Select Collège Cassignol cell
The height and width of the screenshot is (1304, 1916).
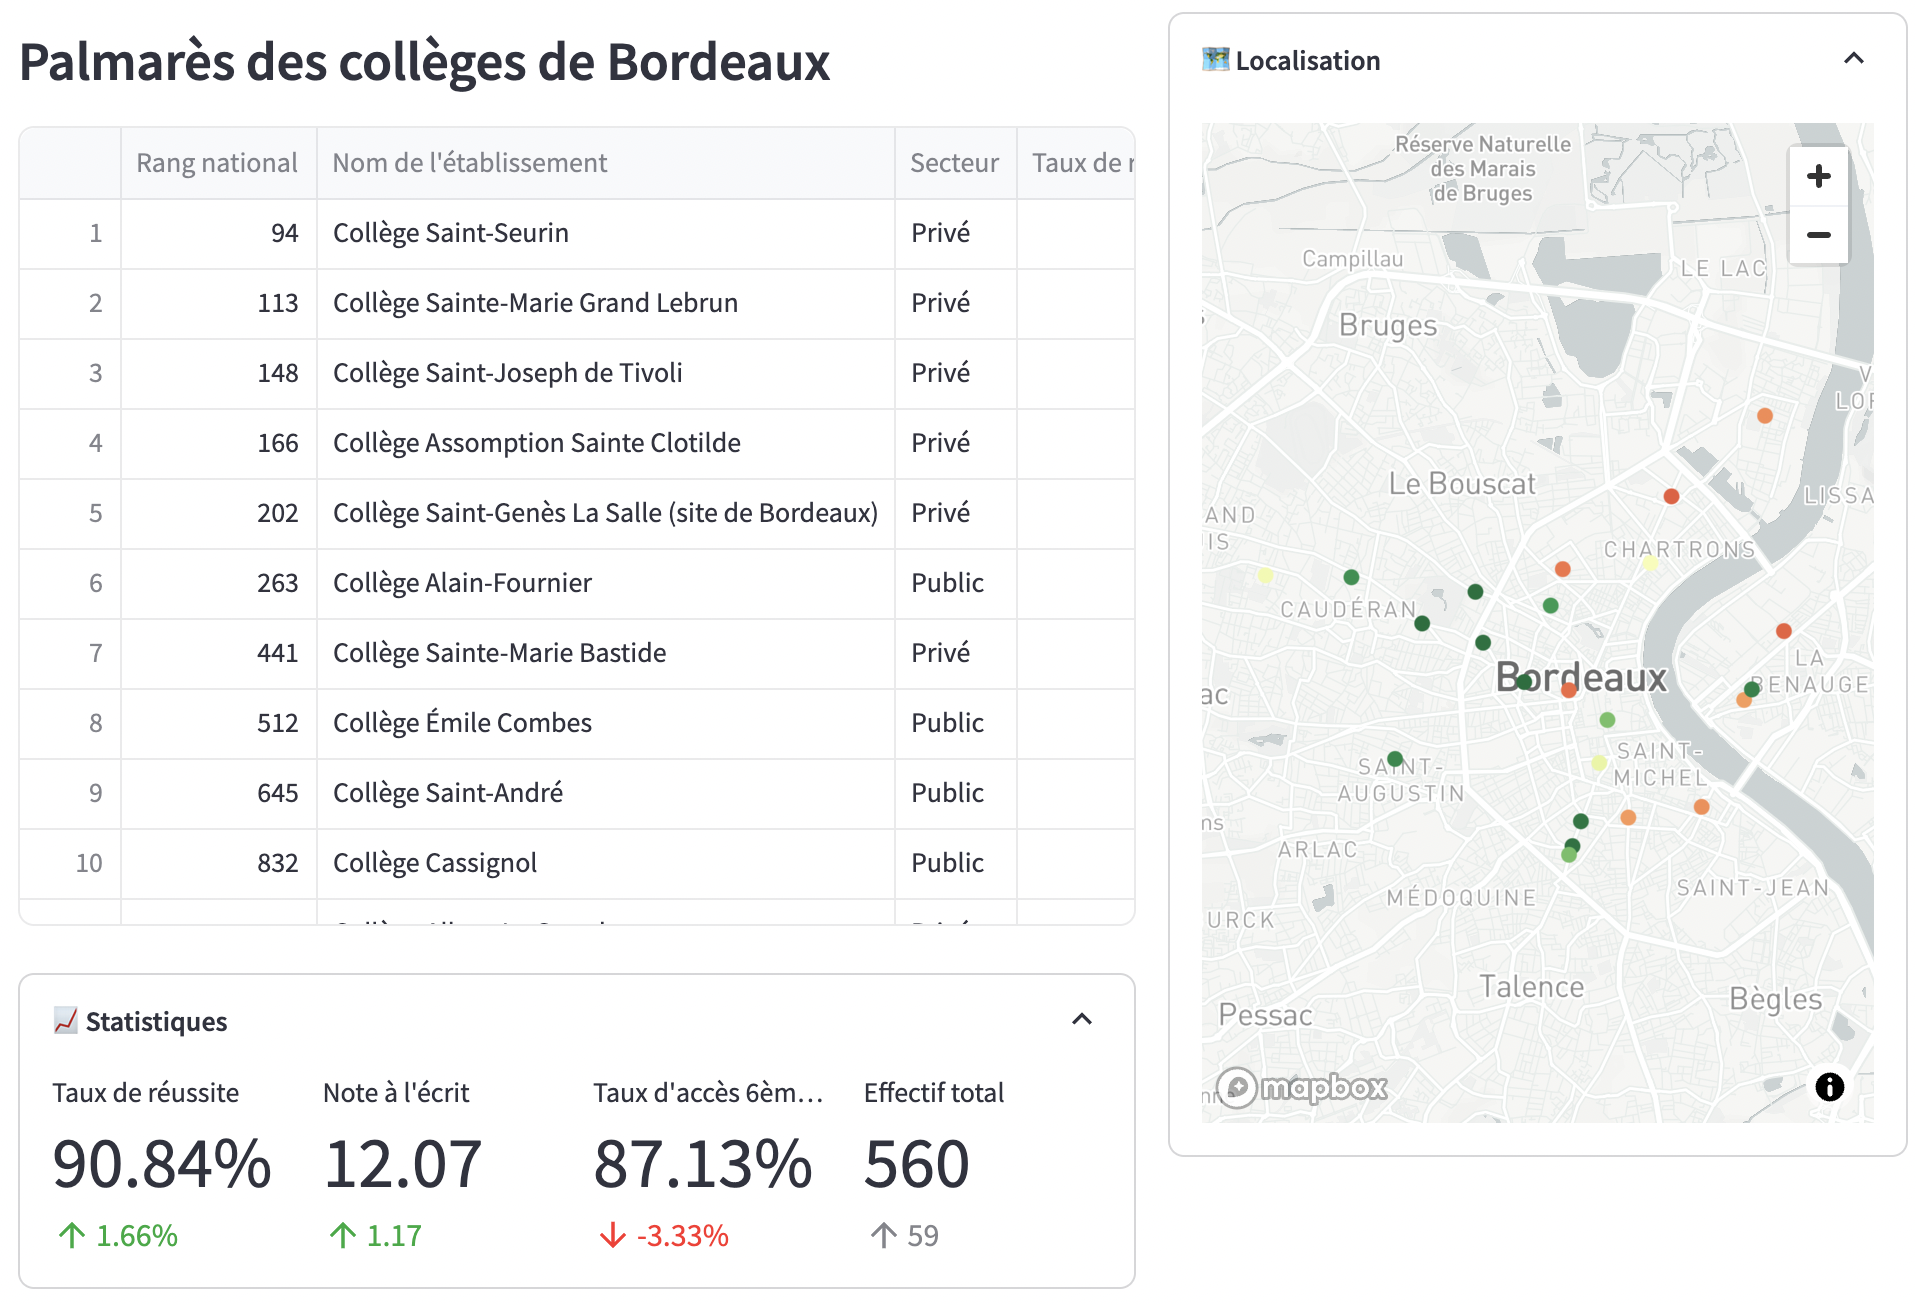point(605,863)
